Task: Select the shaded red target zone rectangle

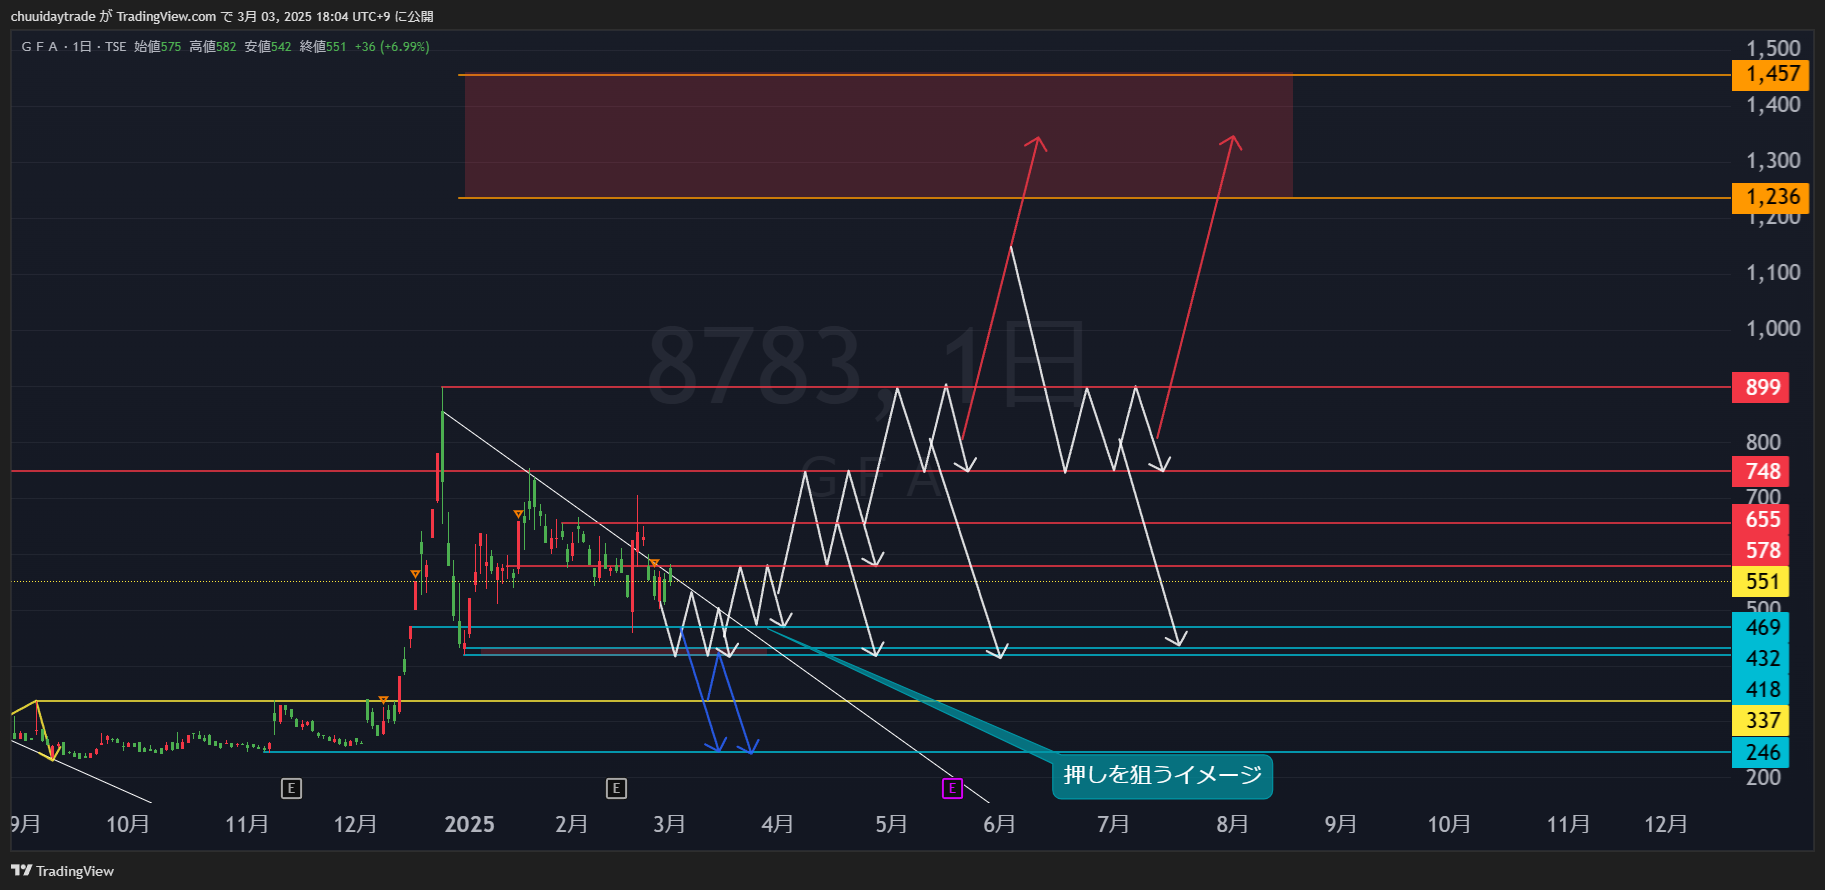Action: coord(878,136)
